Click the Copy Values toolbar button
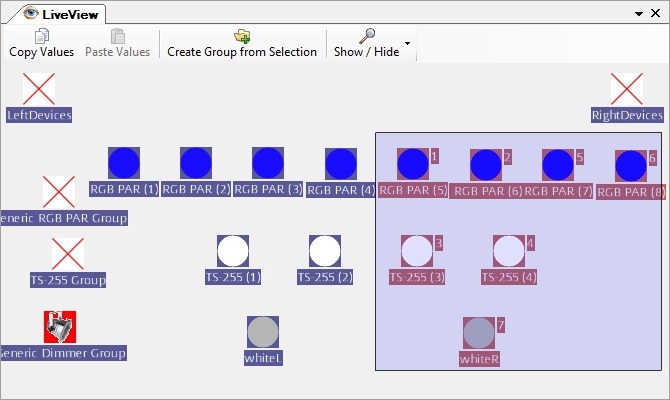The image size is (670, 400). (41, 43)
